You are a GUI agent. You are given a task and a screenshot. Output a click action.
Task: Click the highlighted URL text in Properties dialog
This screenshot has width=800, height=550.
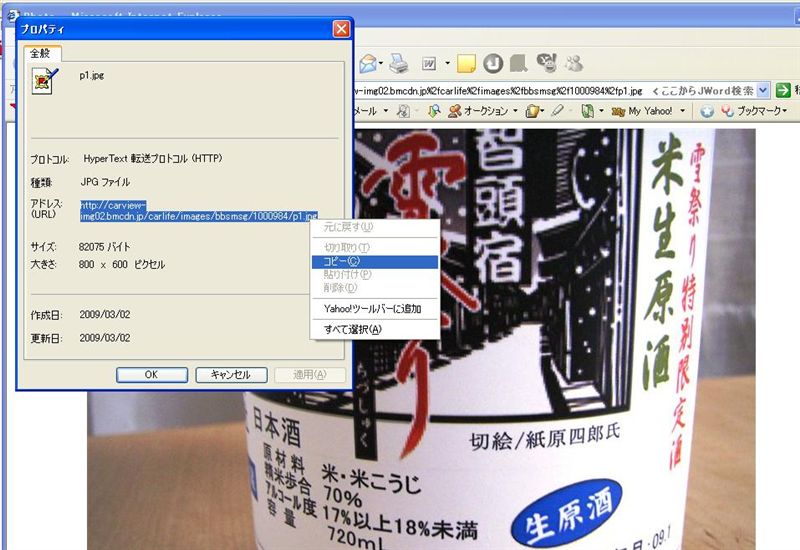click(199, 211)
